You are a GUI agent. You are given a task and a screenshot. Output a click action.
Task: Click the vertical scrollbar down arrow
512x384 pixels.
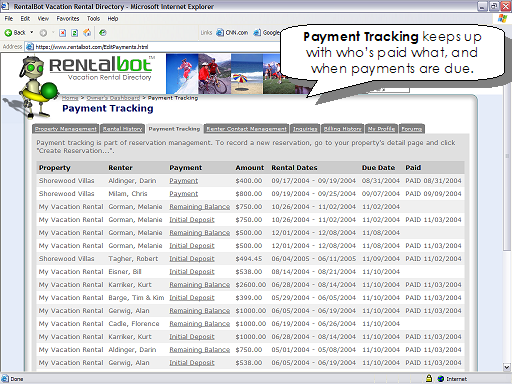507,367
